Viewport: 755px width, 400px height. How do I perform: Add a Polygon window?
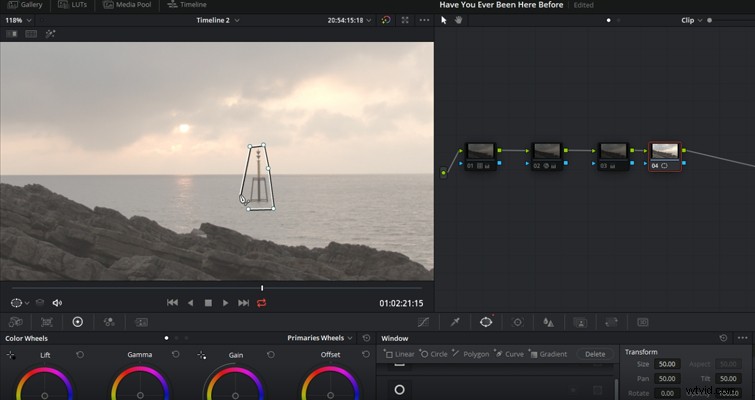coord(470,354)
